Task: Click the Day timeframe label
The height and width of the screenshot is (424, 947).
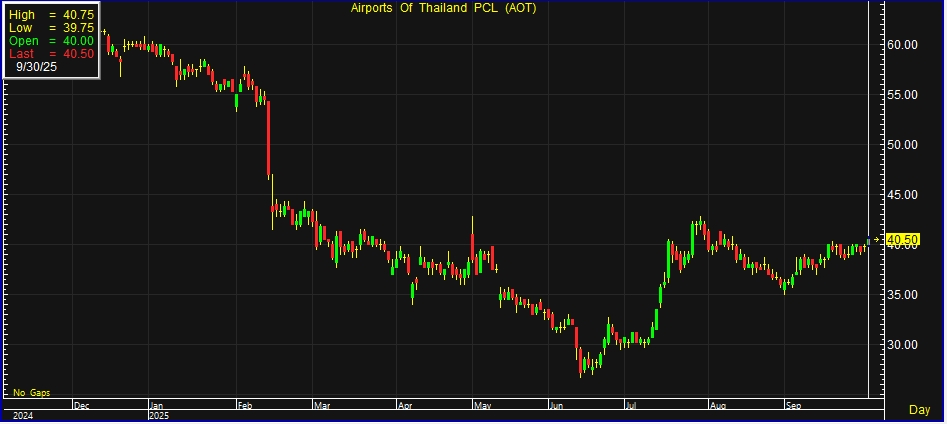Action: 919,410
